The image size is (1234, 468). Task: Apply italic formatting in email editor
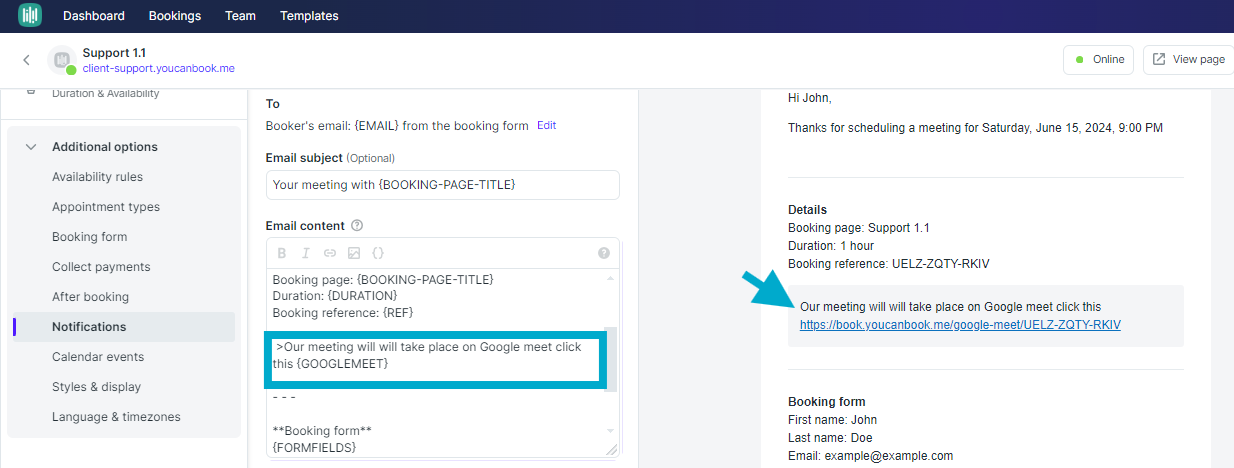point(306,253)
